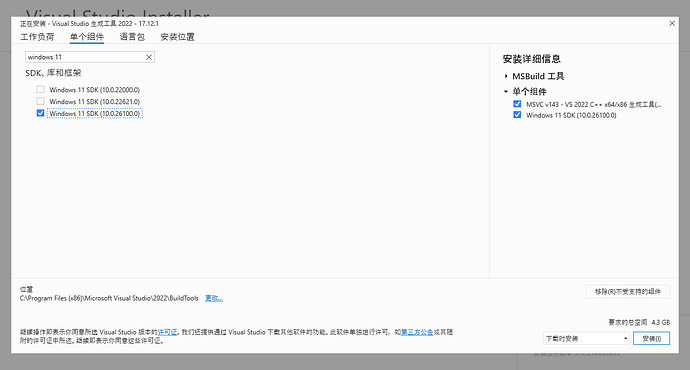Check Windows 11 SDK (10.0.22621.0)

(40, 101)
